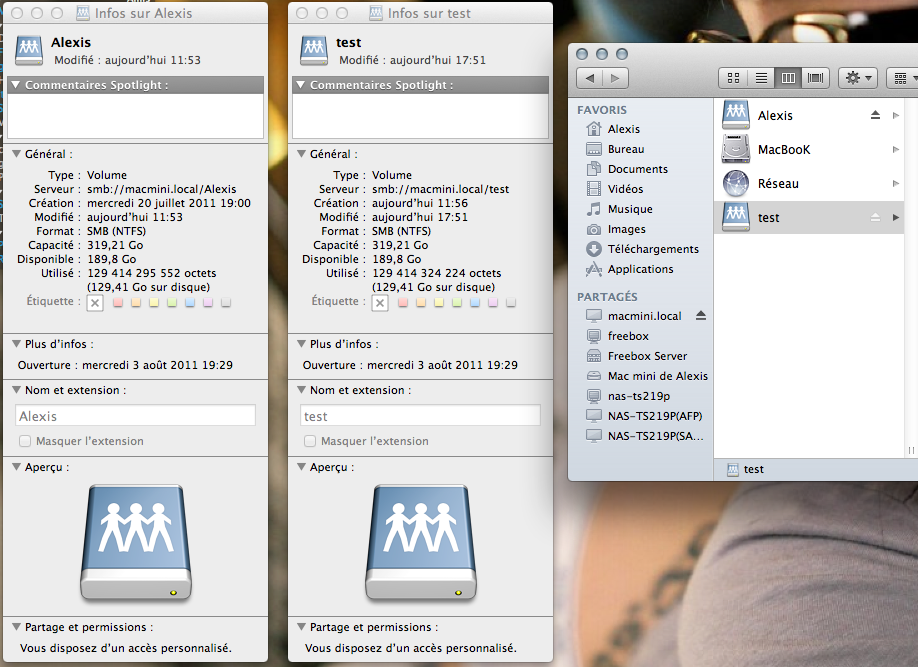
Task: Click large preview icon in Alexis window
Action: 136,543
